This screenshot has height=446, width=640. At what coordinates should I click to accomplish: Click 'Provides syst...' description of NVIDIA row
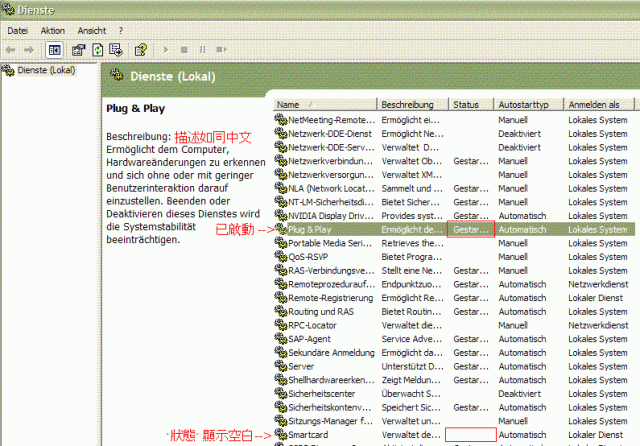(412, 216)
